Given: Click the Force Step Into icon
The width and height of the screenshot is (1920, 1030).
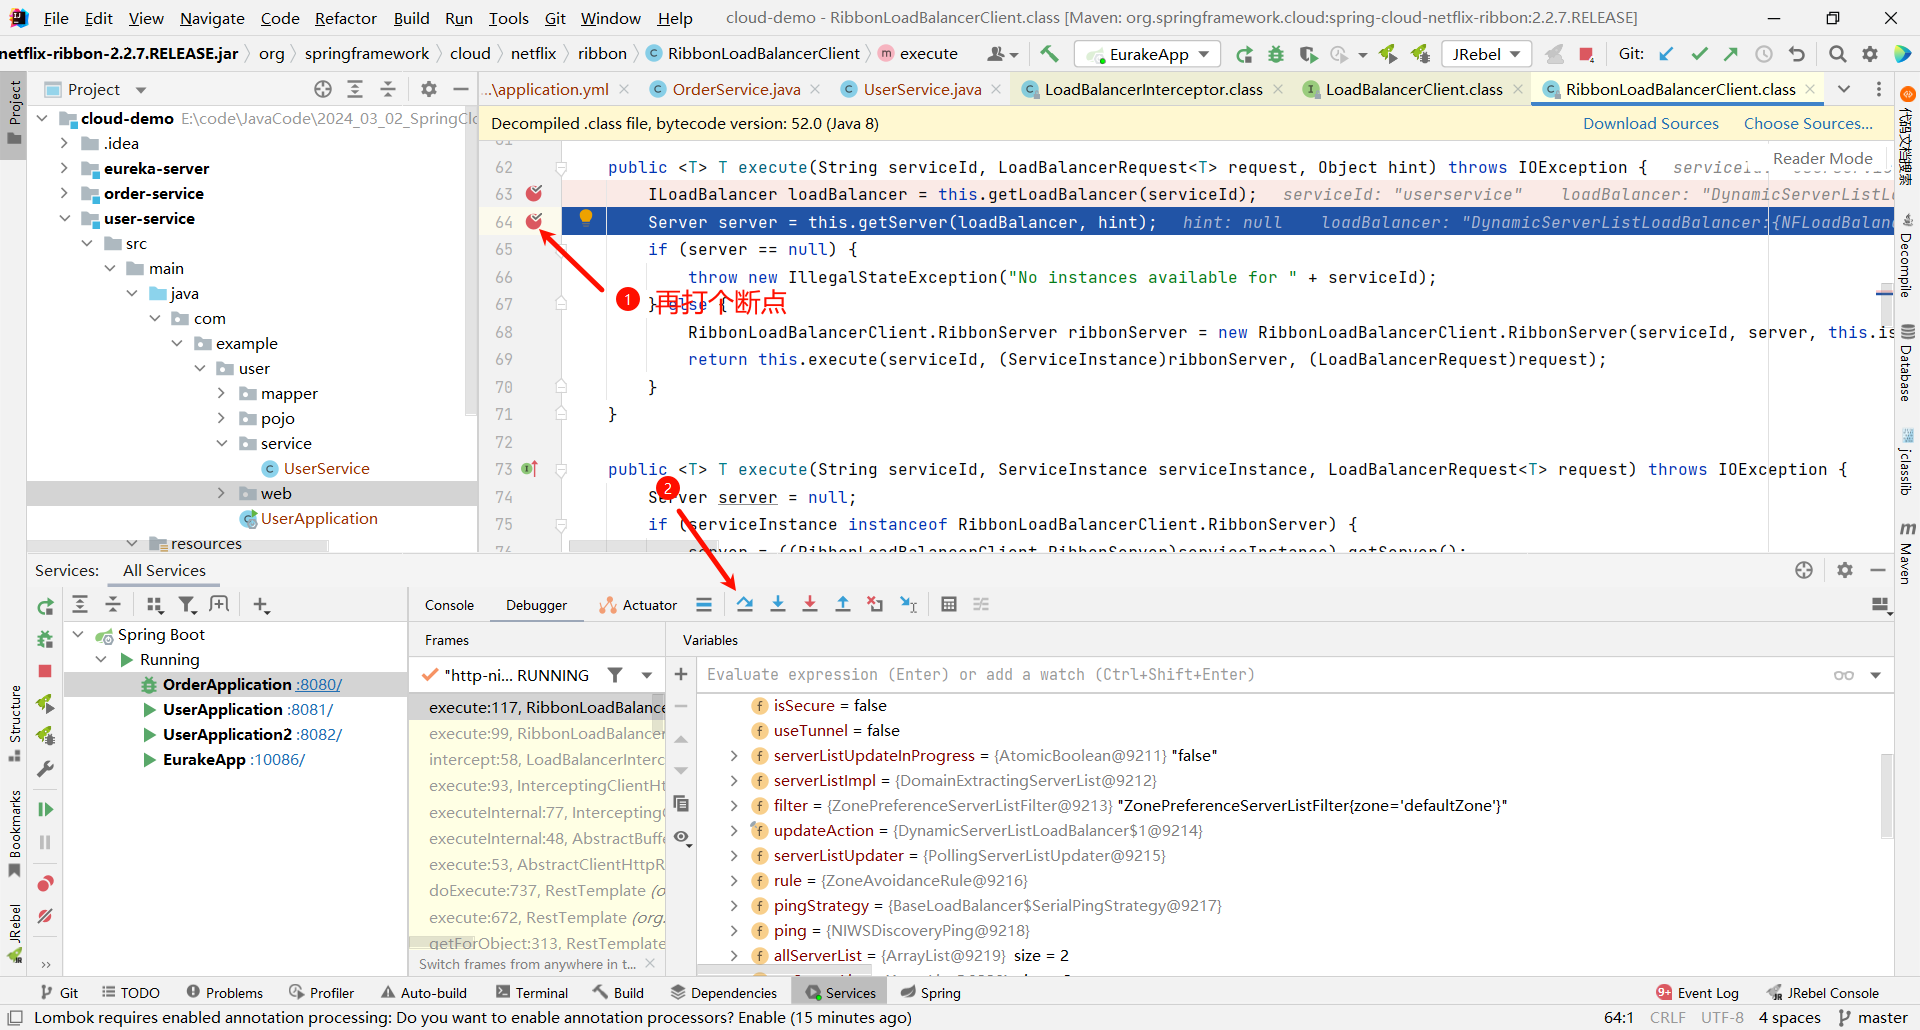Looking at the screenshot, I should [810, 604].
